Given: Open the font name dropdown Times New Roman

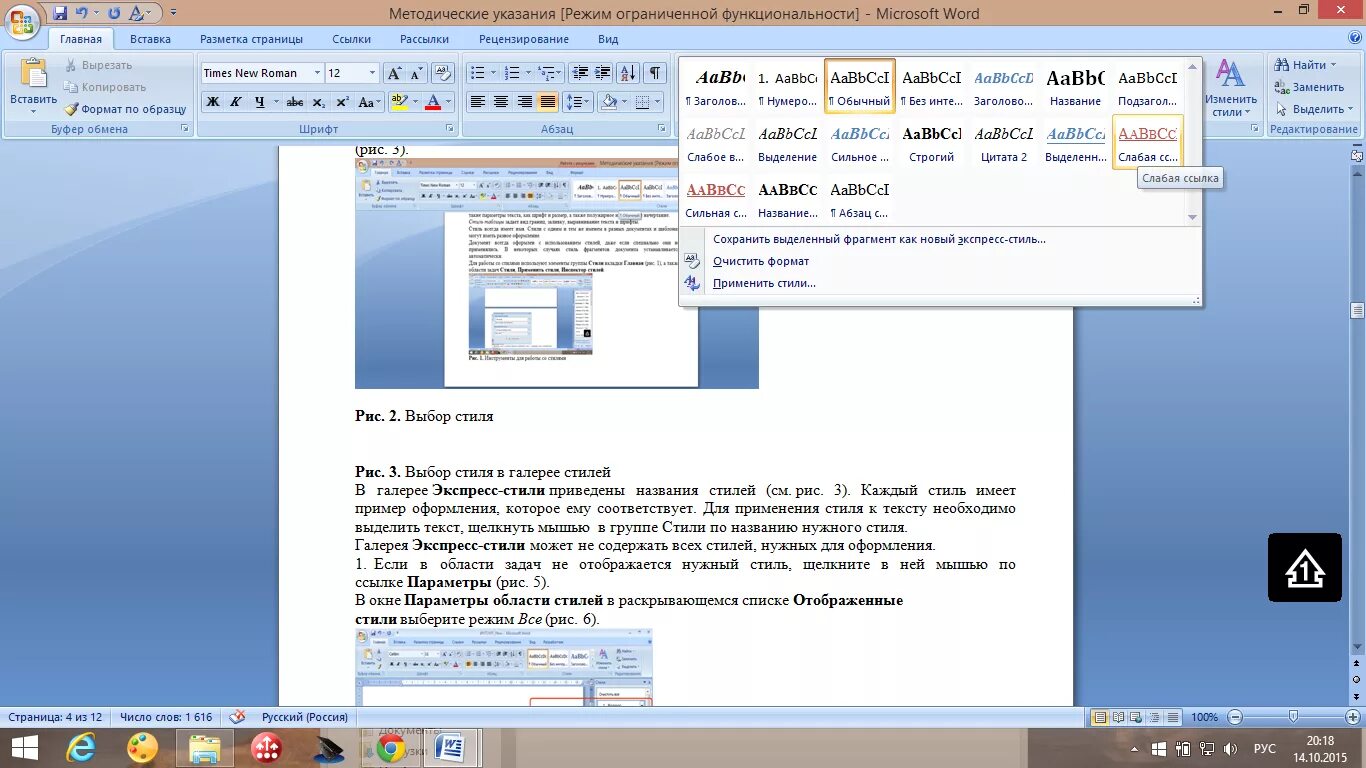Looking at the screenshot, I should [x=317, y=73].
